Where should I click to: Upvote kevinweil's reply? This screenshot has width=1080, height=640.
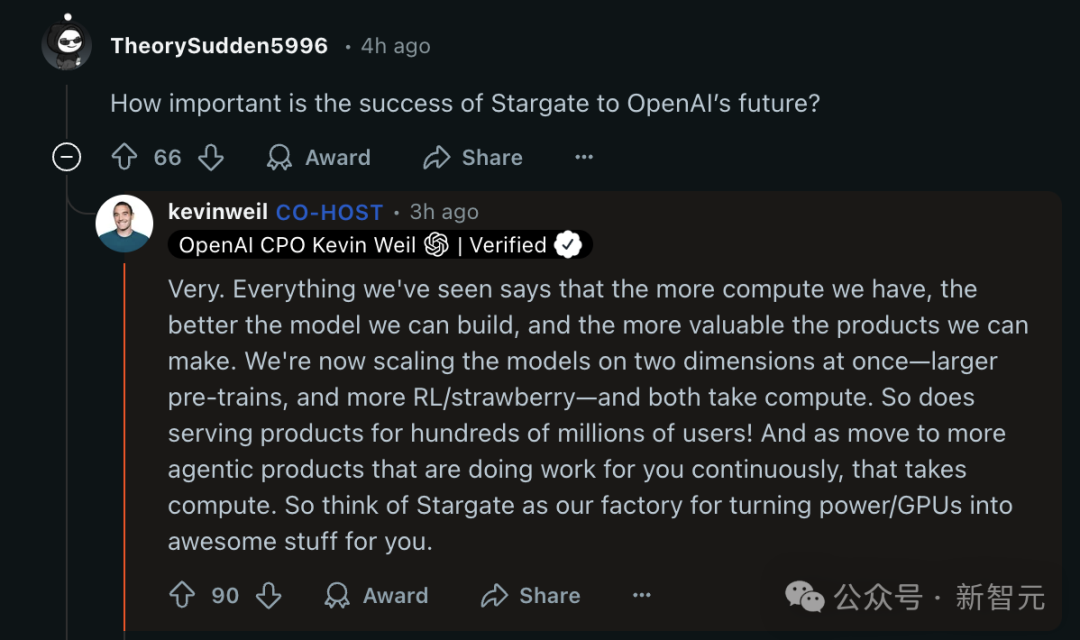[182, 595]
